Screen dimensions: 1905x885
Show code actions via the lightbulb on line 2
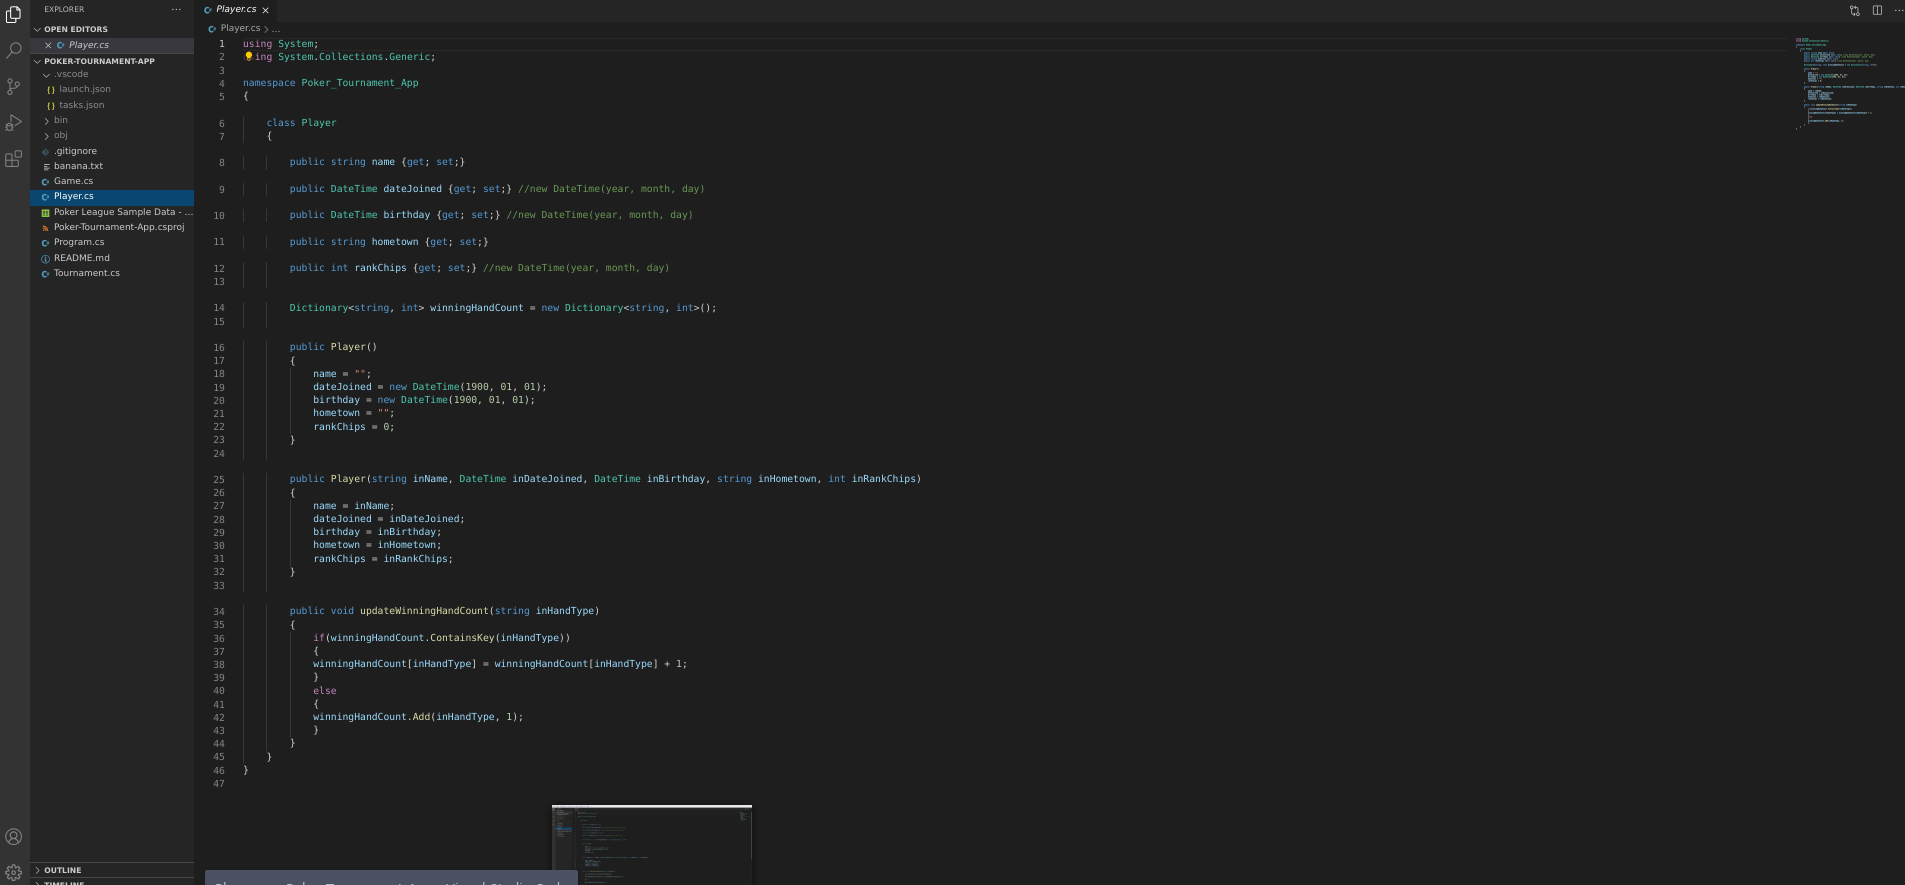click(x=248, y=57)
